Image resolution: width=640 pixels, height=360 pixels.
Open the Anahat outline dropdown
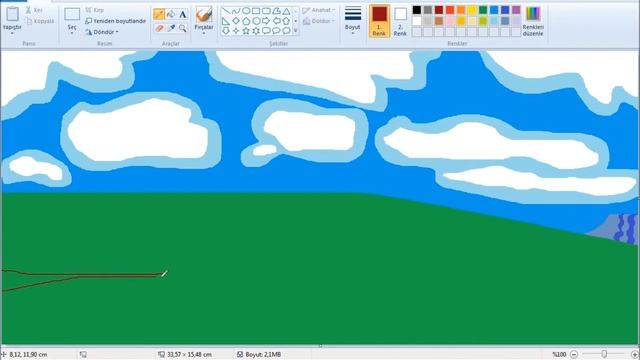coord(319,10)
